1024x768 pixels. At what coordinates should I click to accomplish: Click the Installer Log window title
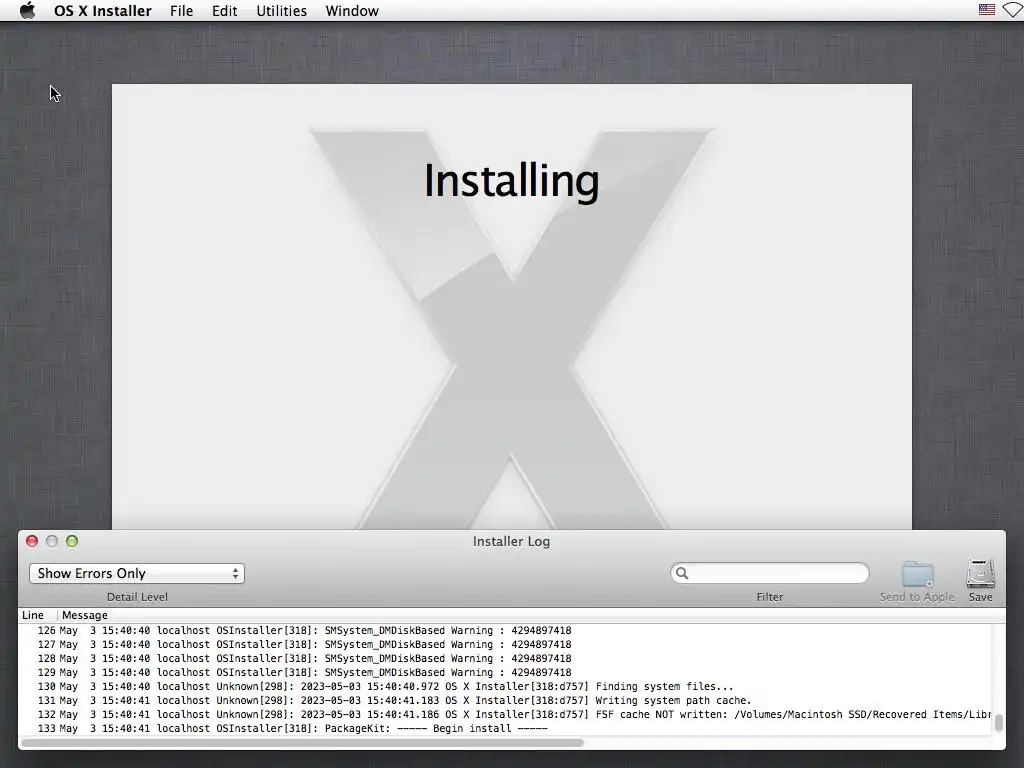click(511, 541)
